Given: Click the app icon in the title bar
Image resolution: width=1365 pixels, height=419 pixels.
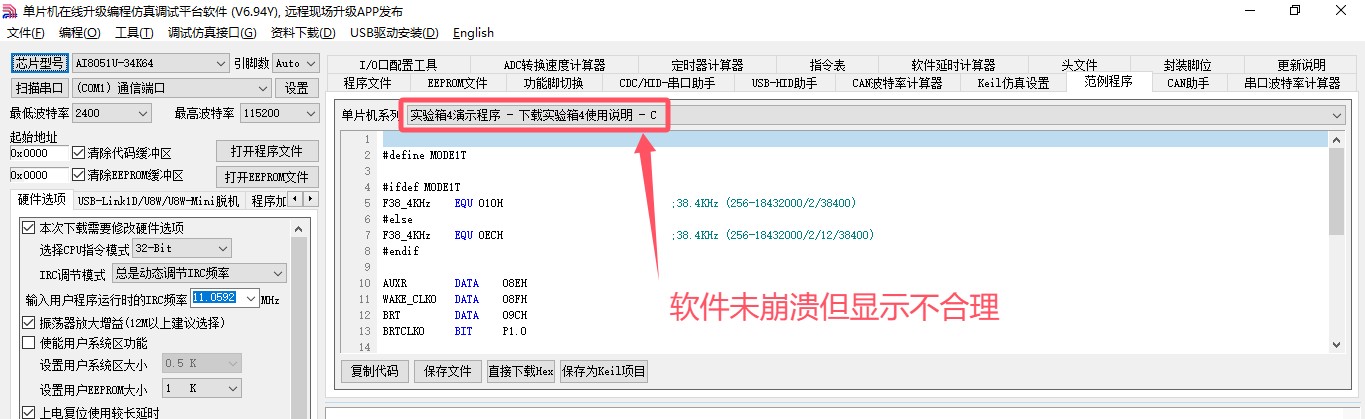Looking at the screenshot, I should coord(10,10).
